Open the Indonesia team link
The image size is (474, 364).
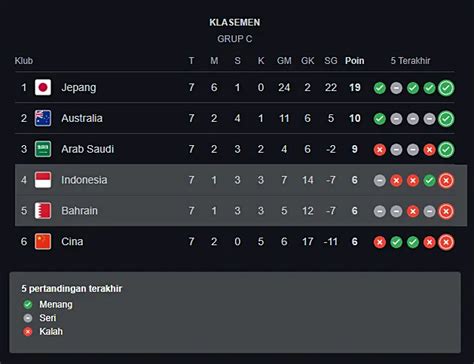[84, 180]
